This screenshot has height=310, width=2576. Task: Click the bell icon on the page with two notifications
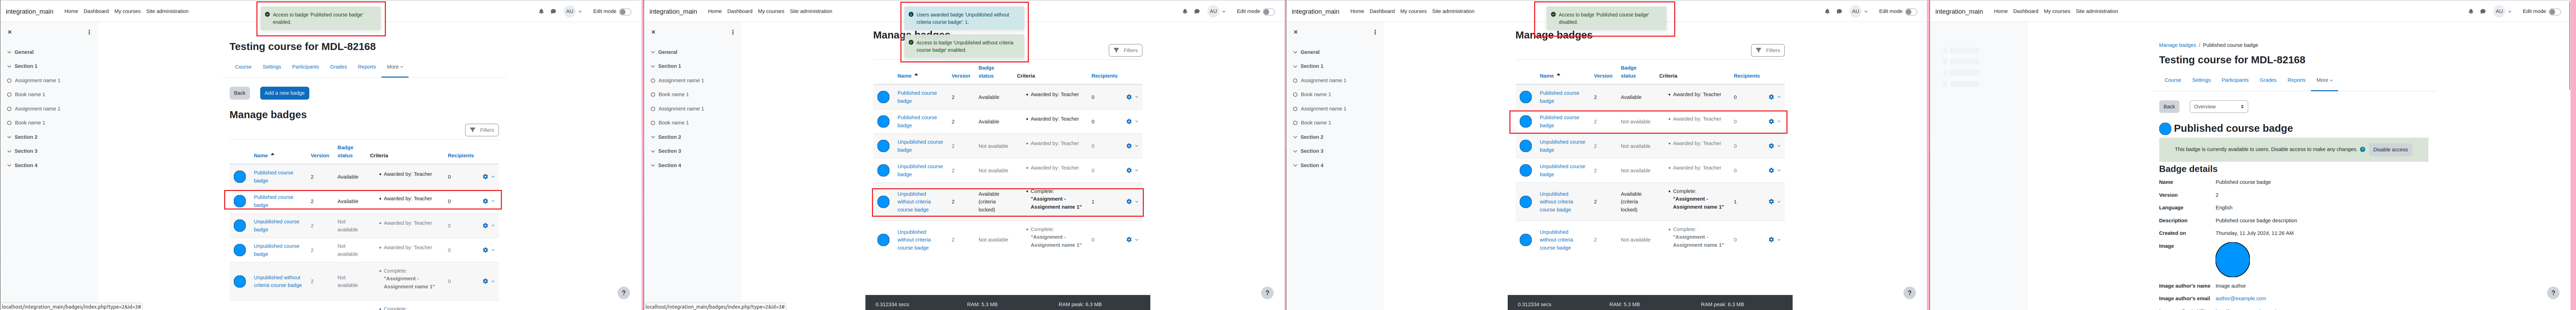(x=1185, y=11)
